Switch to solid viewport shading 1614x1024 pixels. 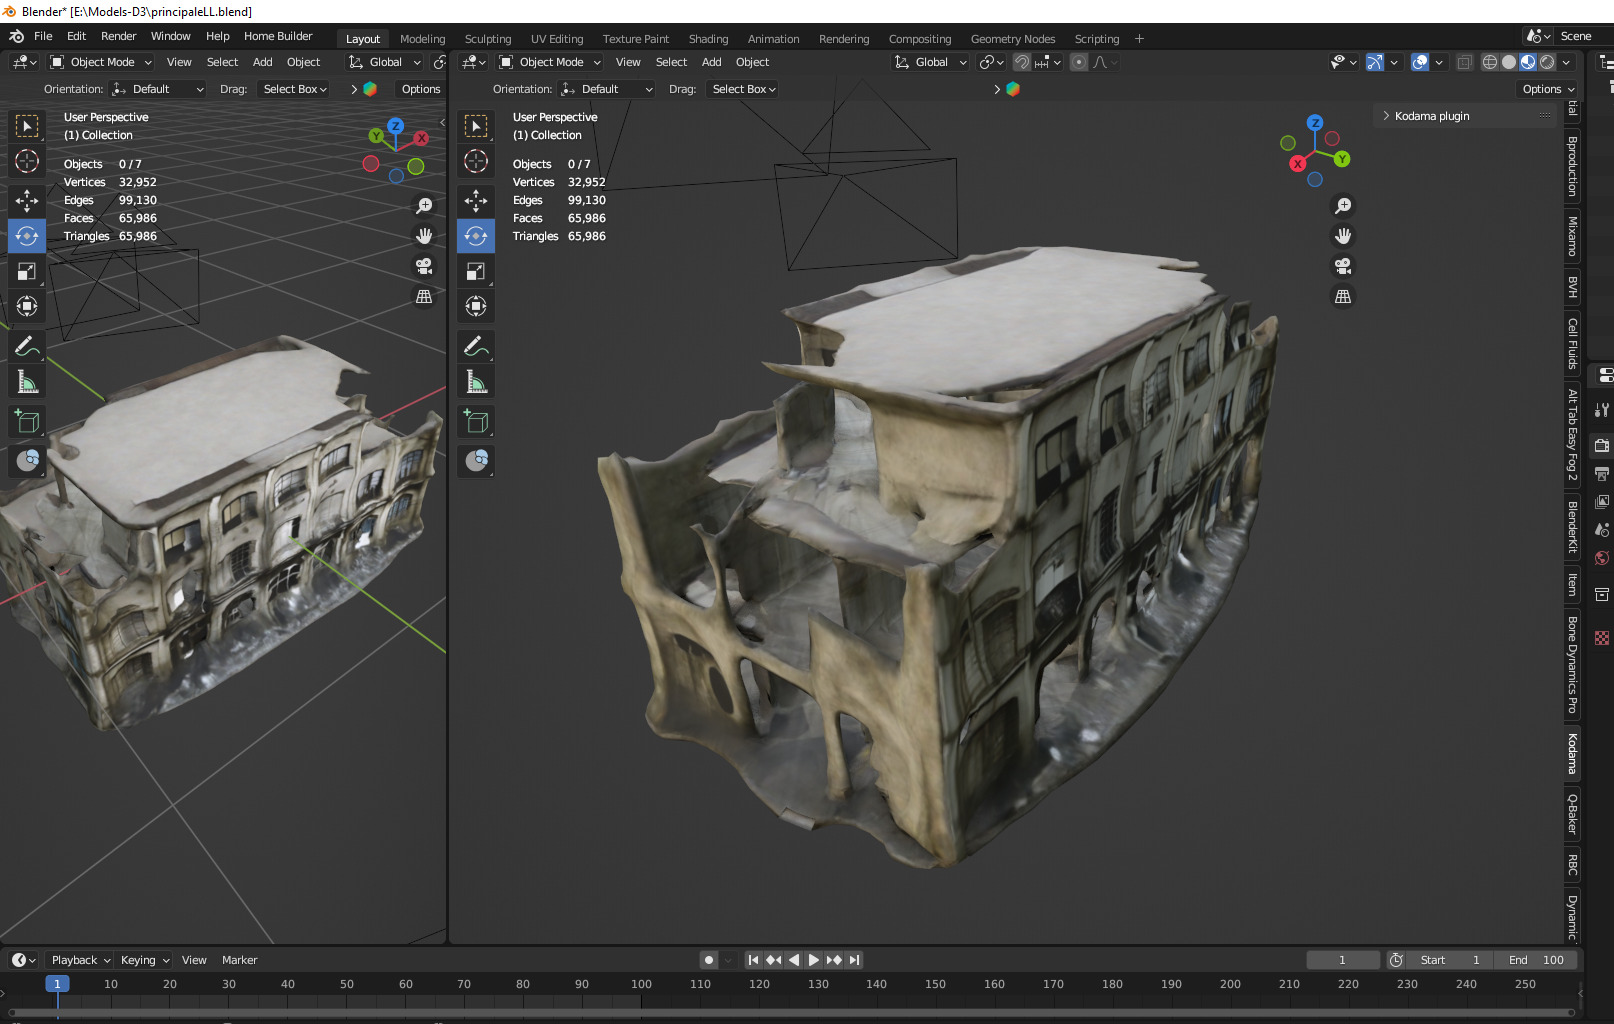1509,62
